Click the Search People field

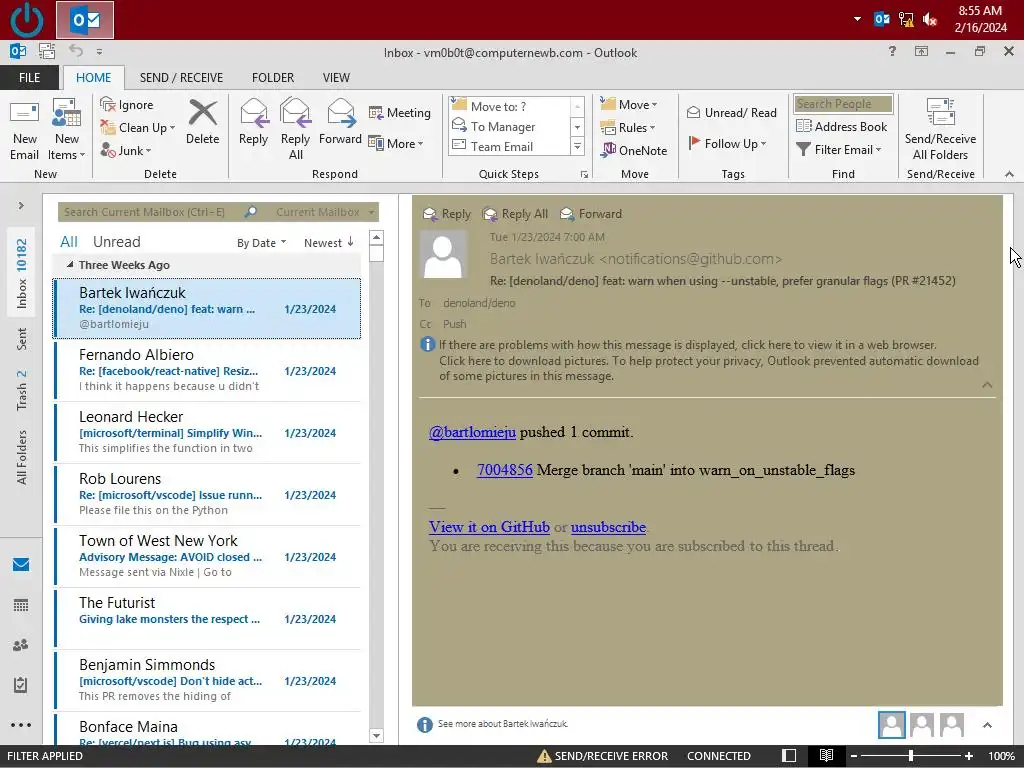click(x=843, y=104)
